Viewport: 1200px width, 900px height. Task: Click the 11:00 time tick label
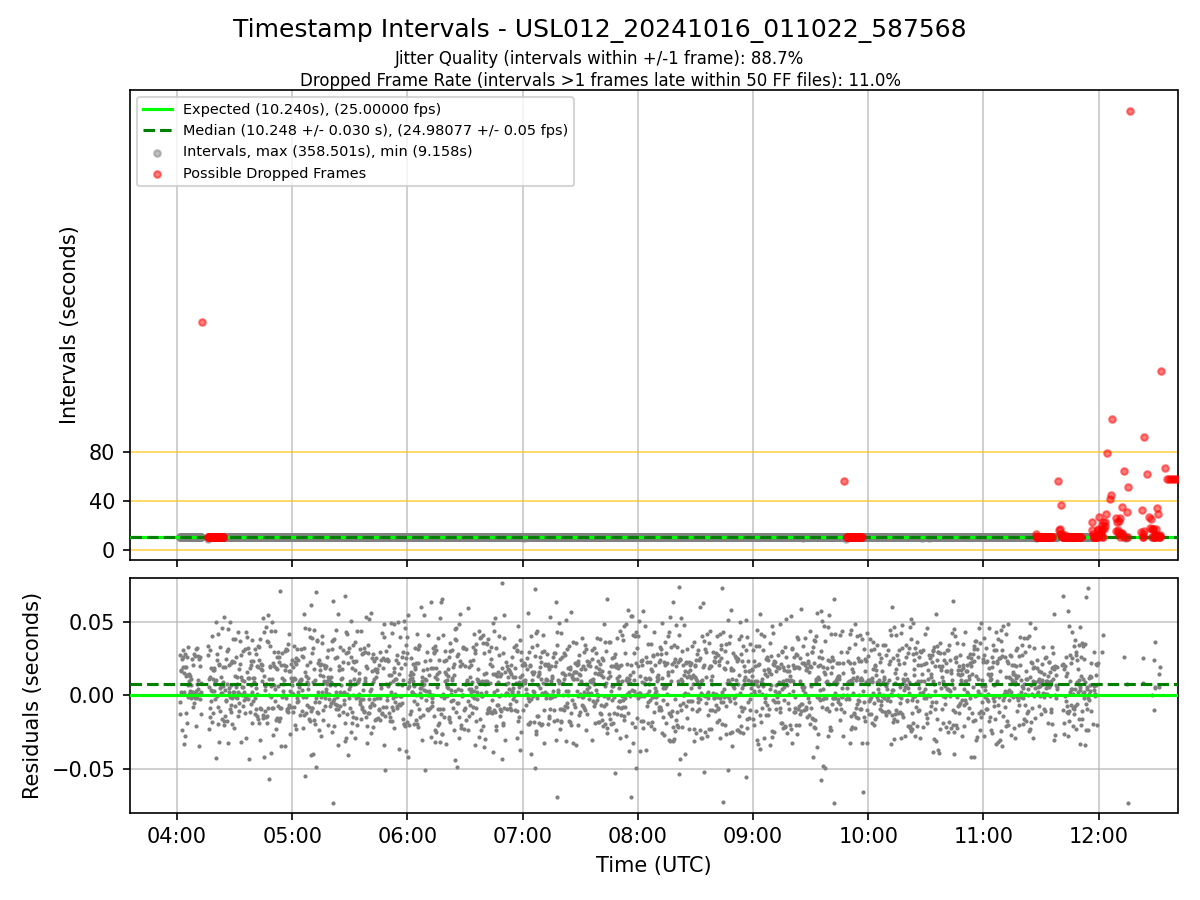tap(983, 834)
